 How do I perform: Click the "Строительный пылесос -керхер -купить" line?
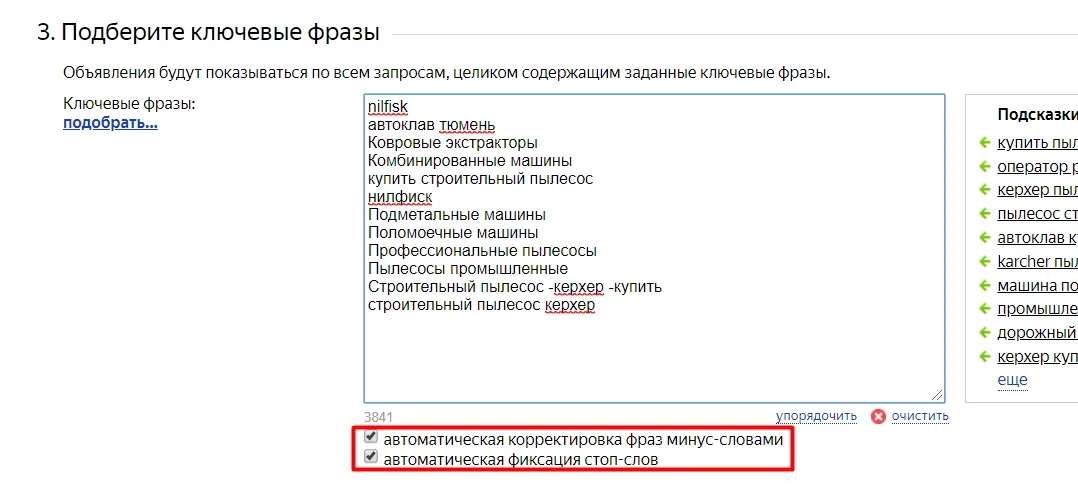[x=515, y=287]
